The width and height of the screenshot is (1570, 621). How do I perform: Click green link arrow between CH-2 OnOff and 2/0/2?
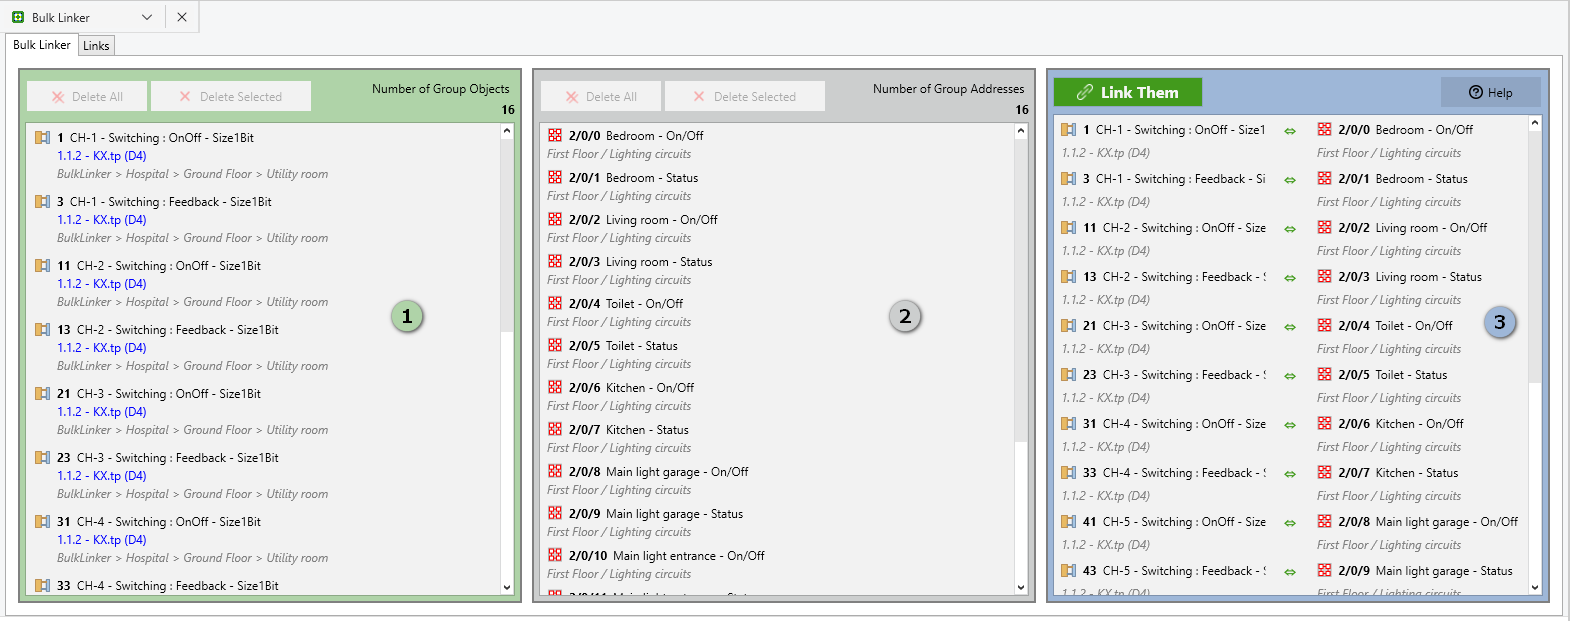tap(1290, 229)
